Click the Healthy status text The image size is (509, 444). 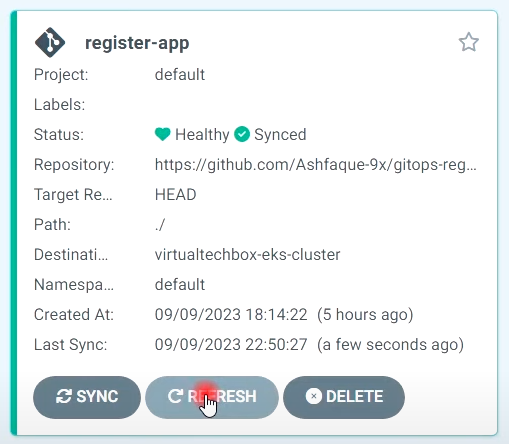tap(202, 135)
